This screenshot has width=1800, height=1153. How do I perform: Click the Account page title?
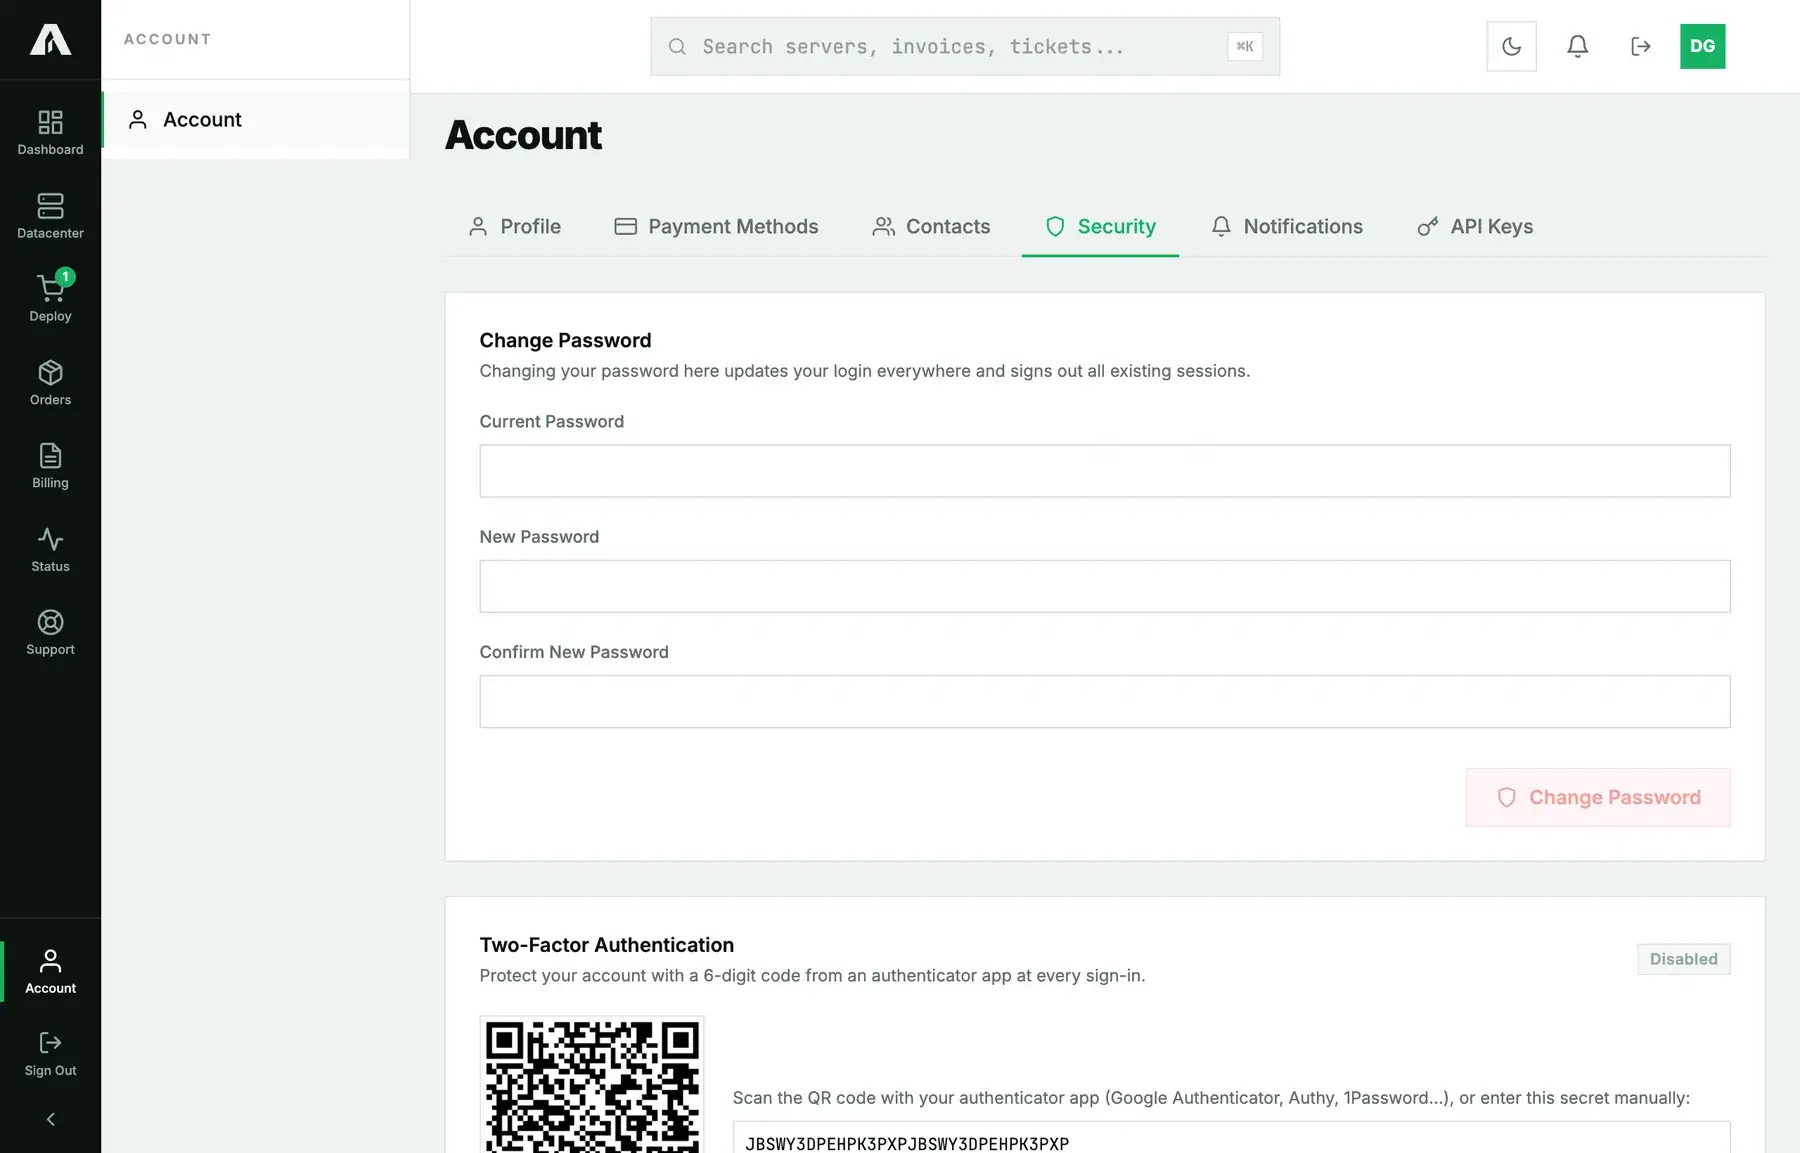coord(523,135)
